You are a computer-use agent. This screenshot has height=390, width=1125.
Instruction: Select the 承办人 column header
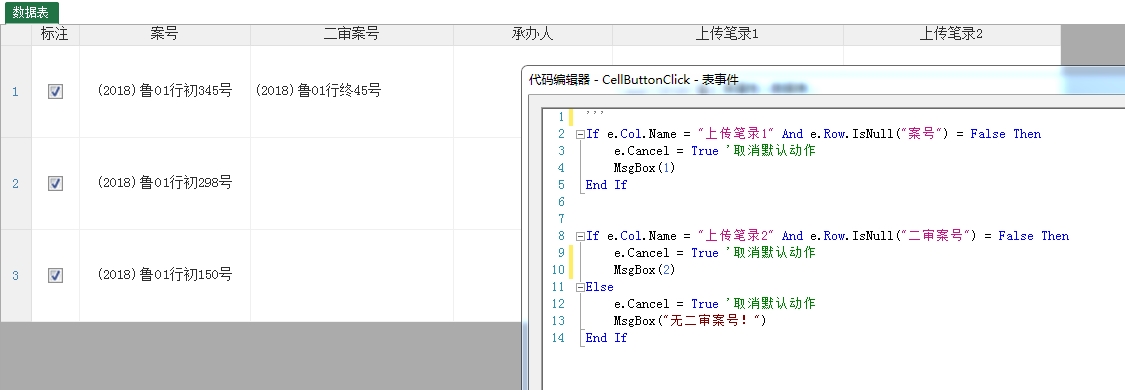[x=532, y=34]
